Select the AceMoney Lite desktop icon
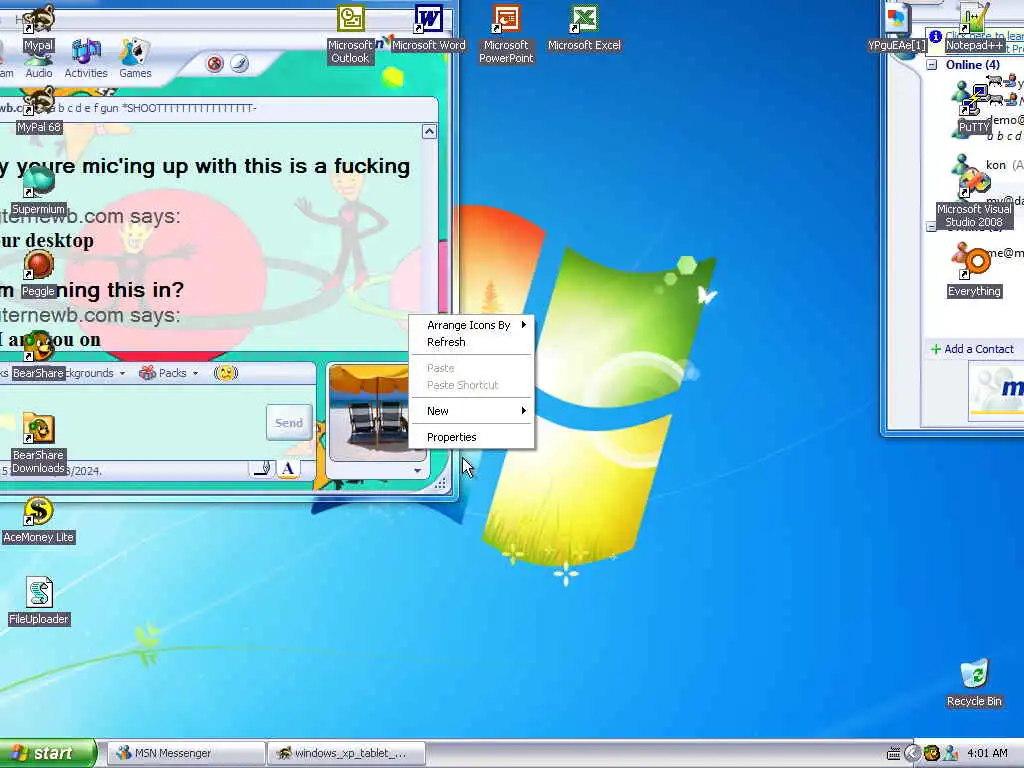The width and height of the screenshot is (1024, 768). click(39, 520)
